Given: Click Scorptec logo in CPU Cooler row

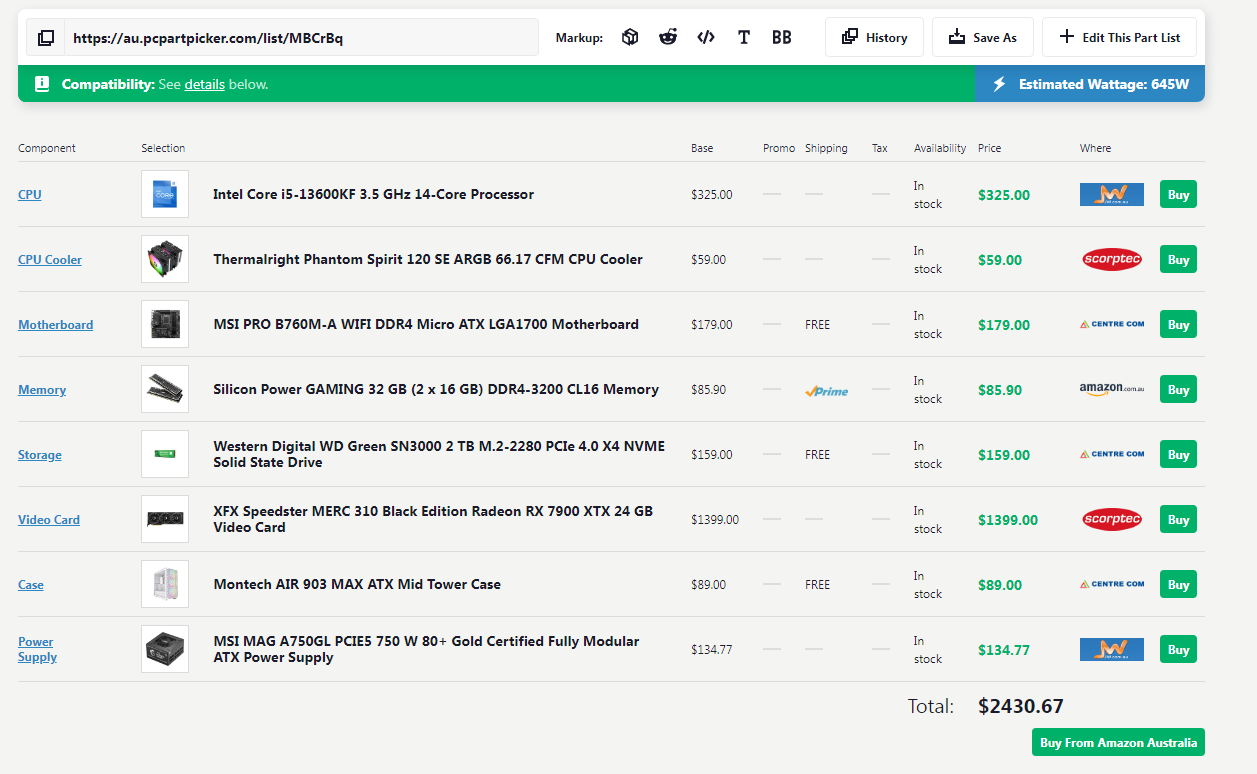Looking at the screenshot, I should click(x=1111, y=259).
